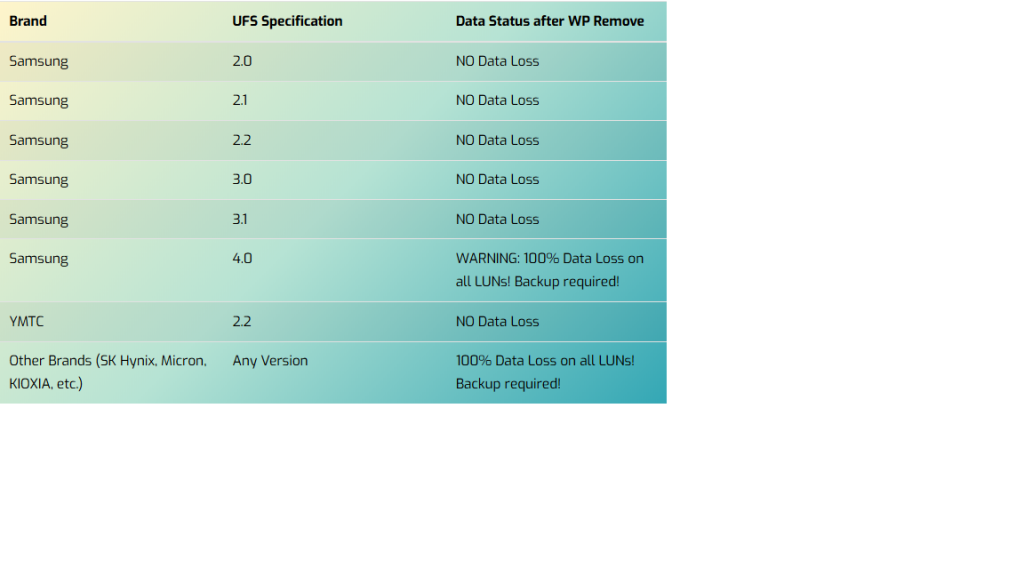The width and height of the screenshot is (1024, 576).
Task: Click the Other Brands (SK Hynix, Micron) cell
Action: [108, 372]
